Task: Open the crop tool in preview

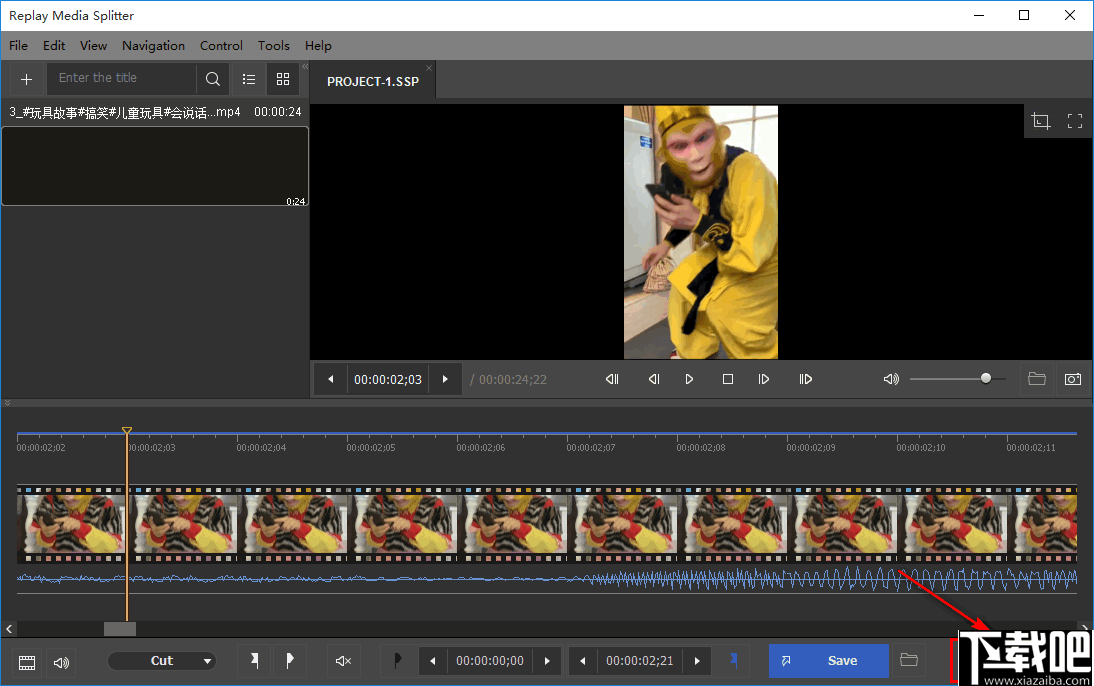Action: coord(1041,121)
